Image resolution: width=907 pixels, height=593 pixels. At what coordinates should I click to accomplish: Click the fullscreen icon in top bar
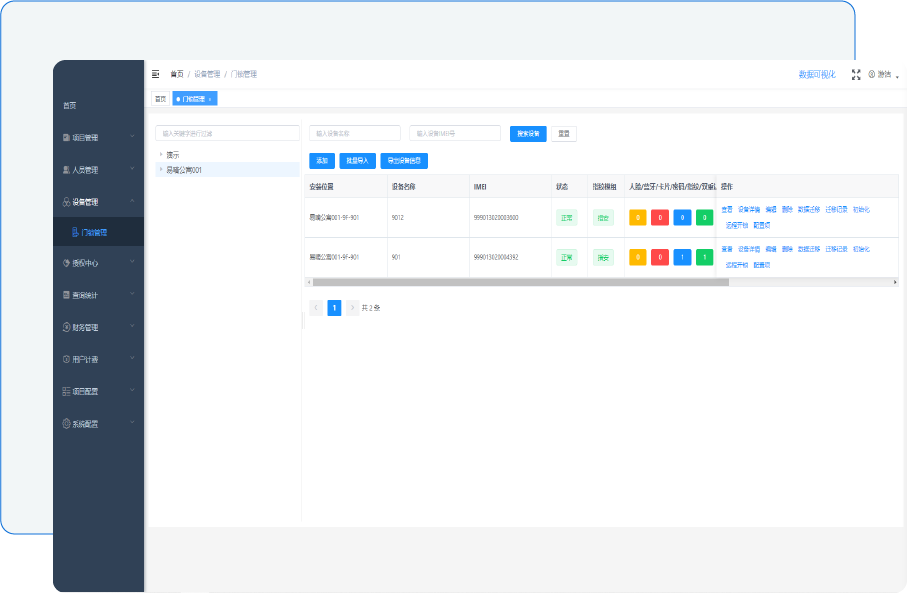(x=855, y=74)
